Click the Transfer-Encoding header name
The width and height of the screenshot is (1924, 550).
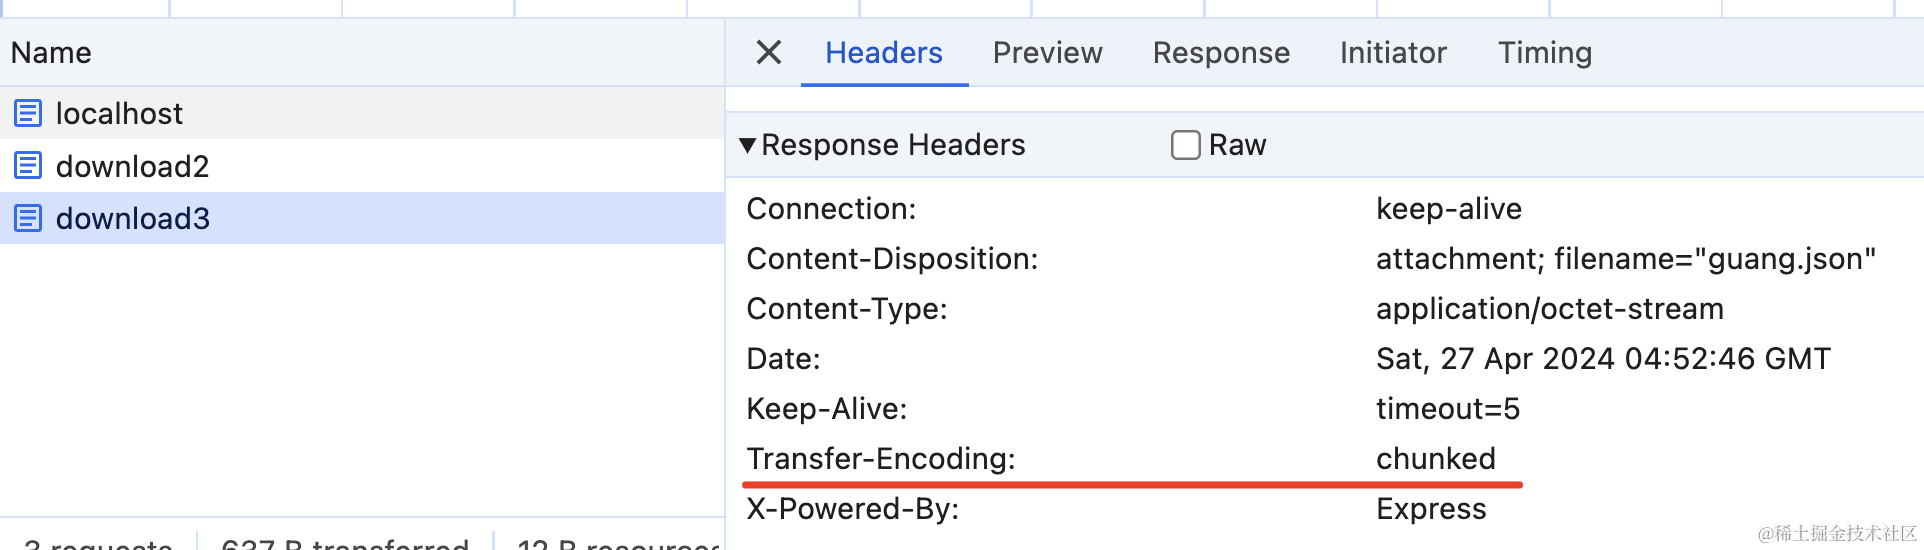880,459
